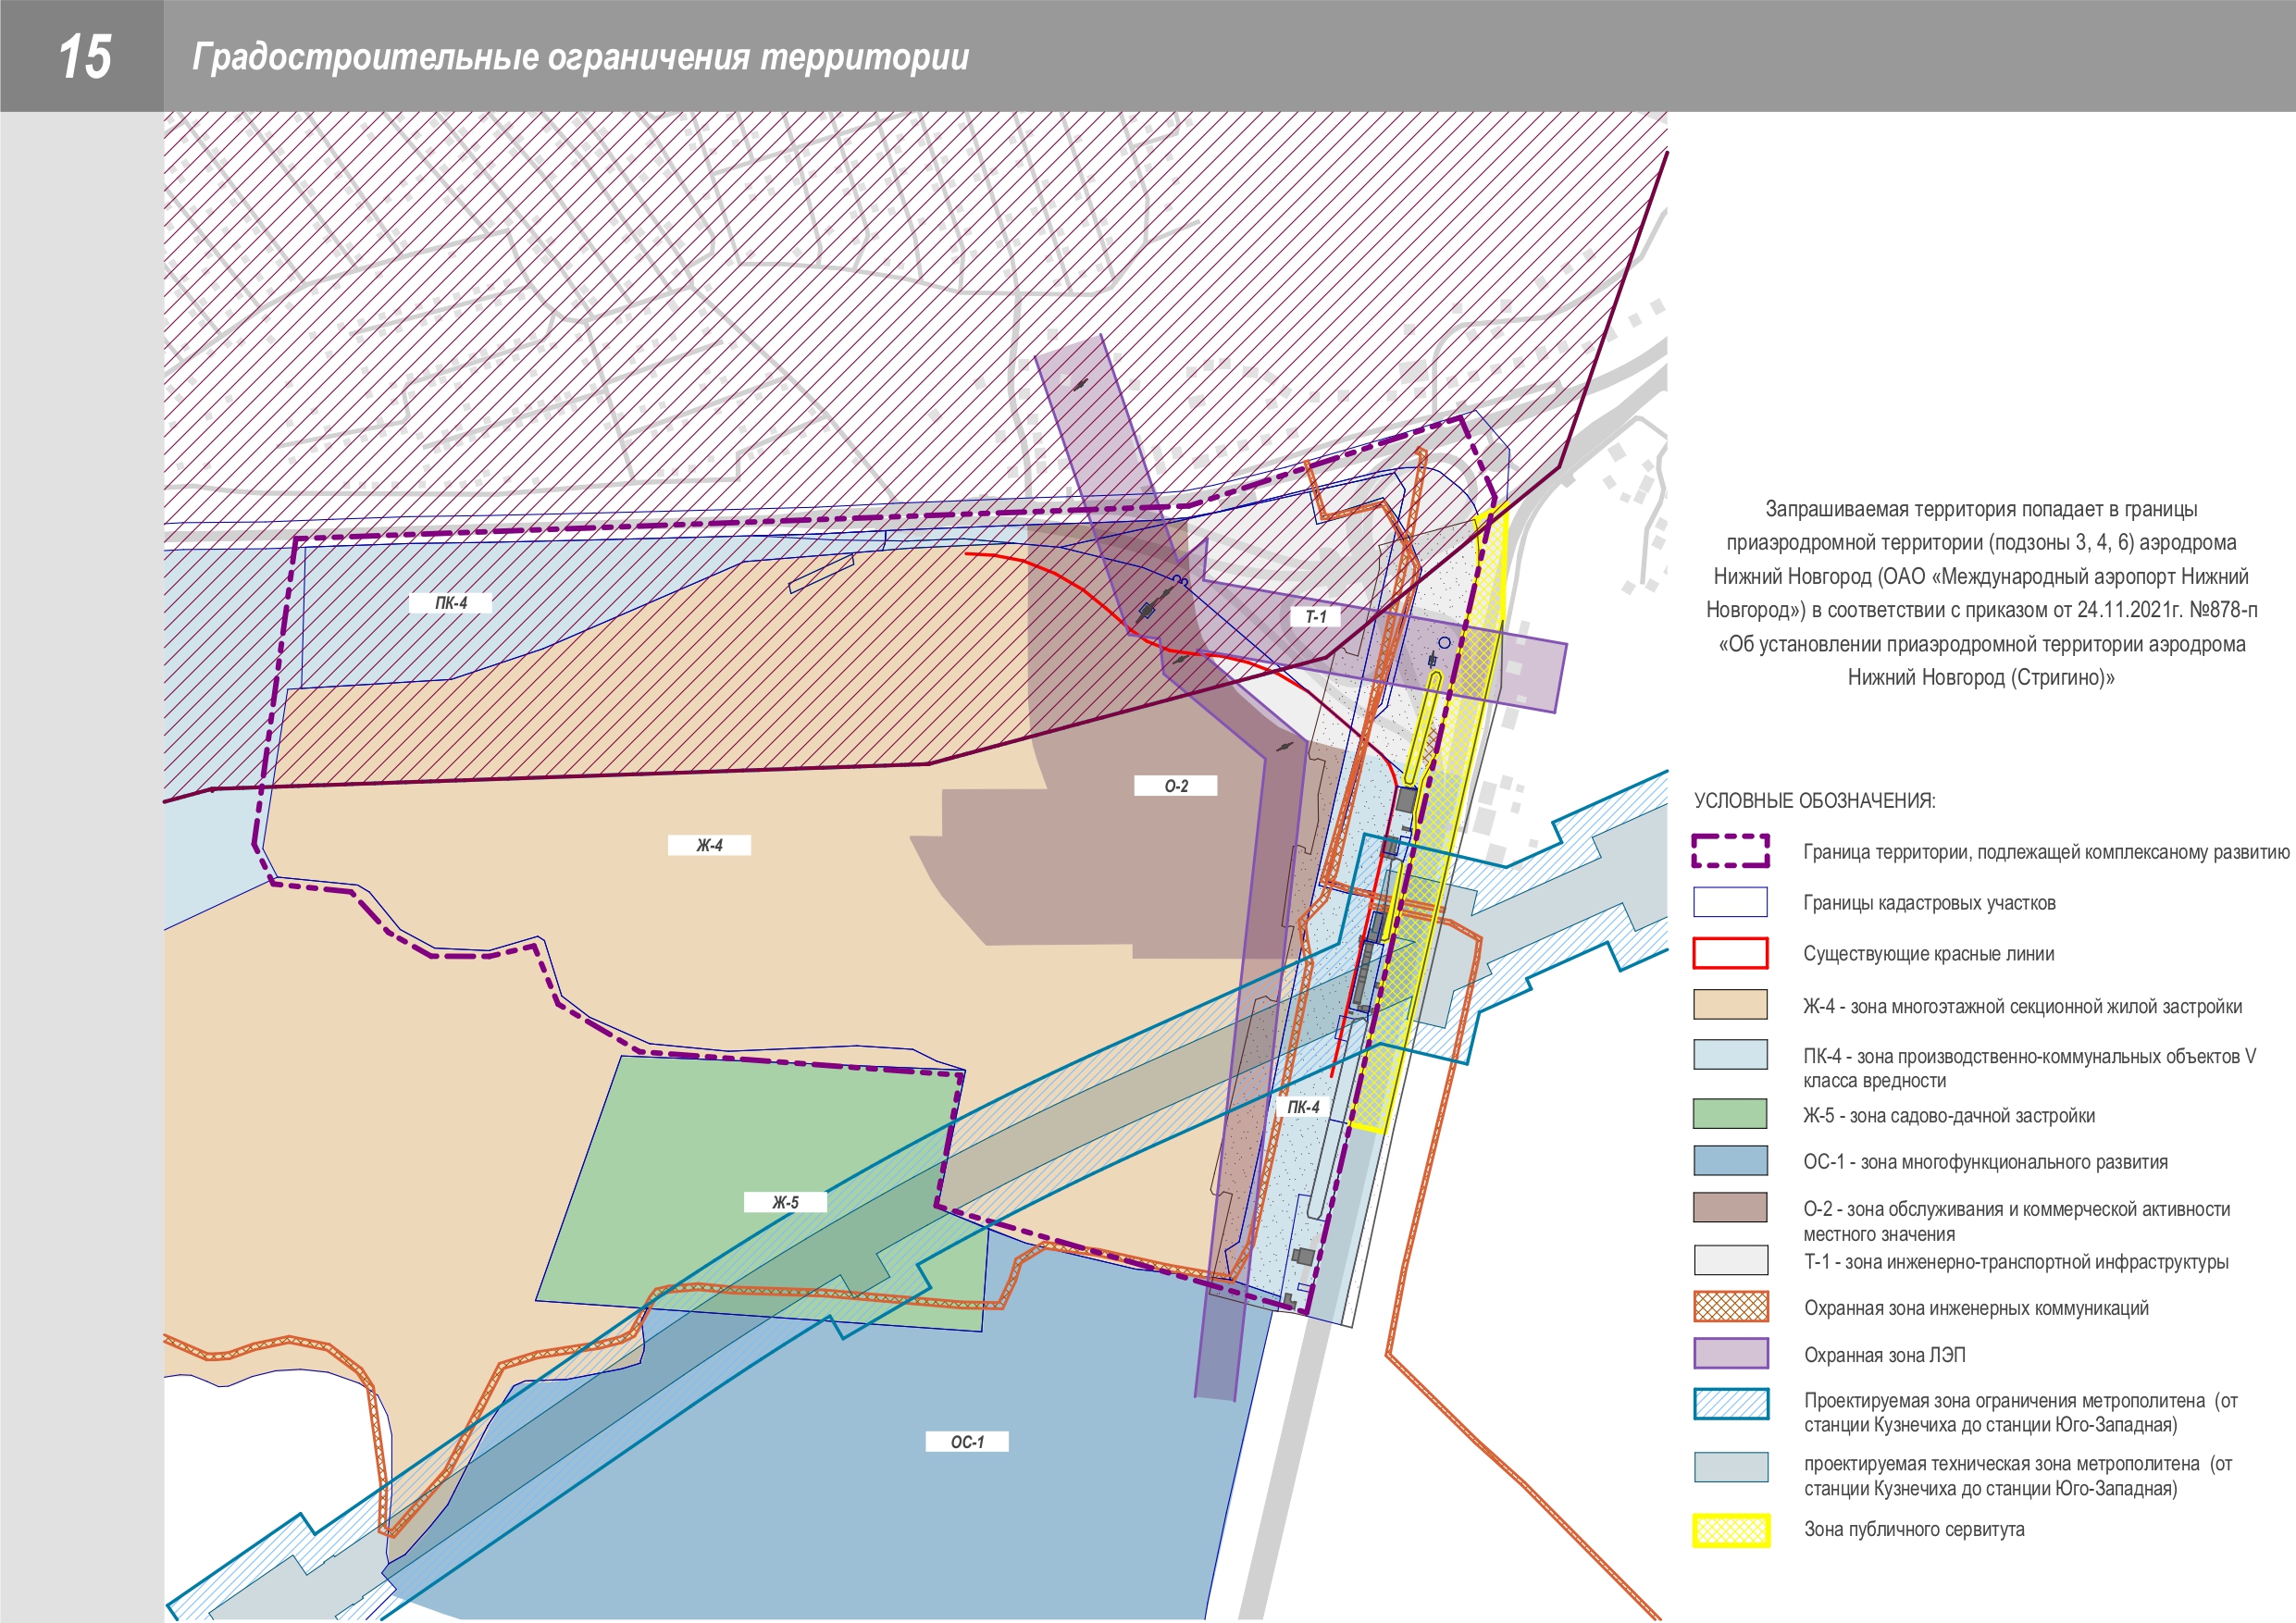Click the dashed purple boundary legend symbol
This screenshot has height=1623, width=2296.
(x=1730, y=851)
